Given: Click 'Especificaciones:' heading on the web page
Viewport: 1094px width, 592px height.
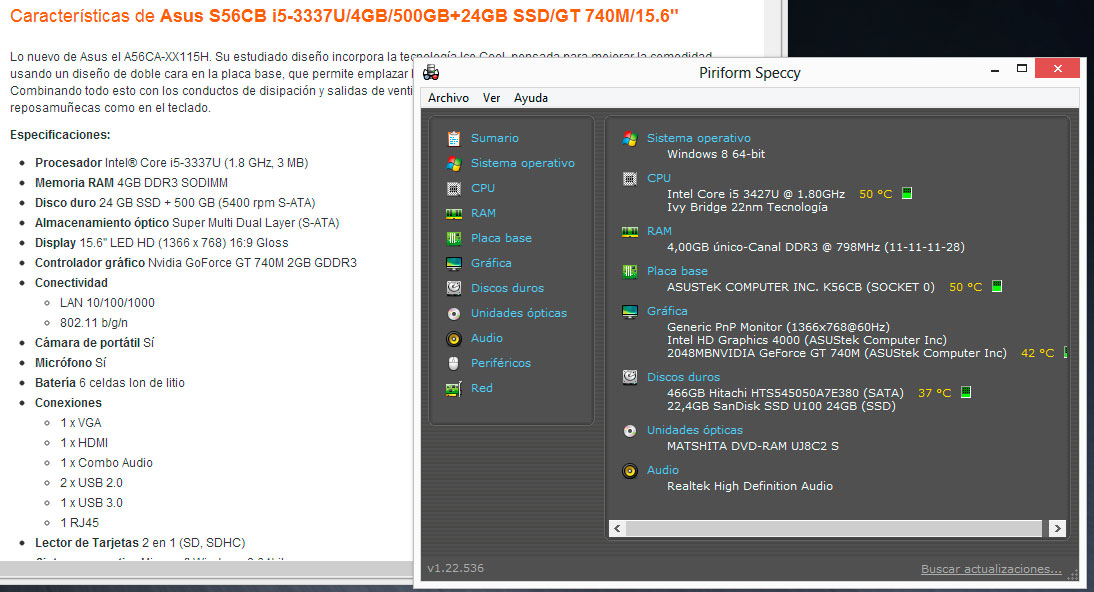Looking at the screenshot, I should click(x=60, y=135).
